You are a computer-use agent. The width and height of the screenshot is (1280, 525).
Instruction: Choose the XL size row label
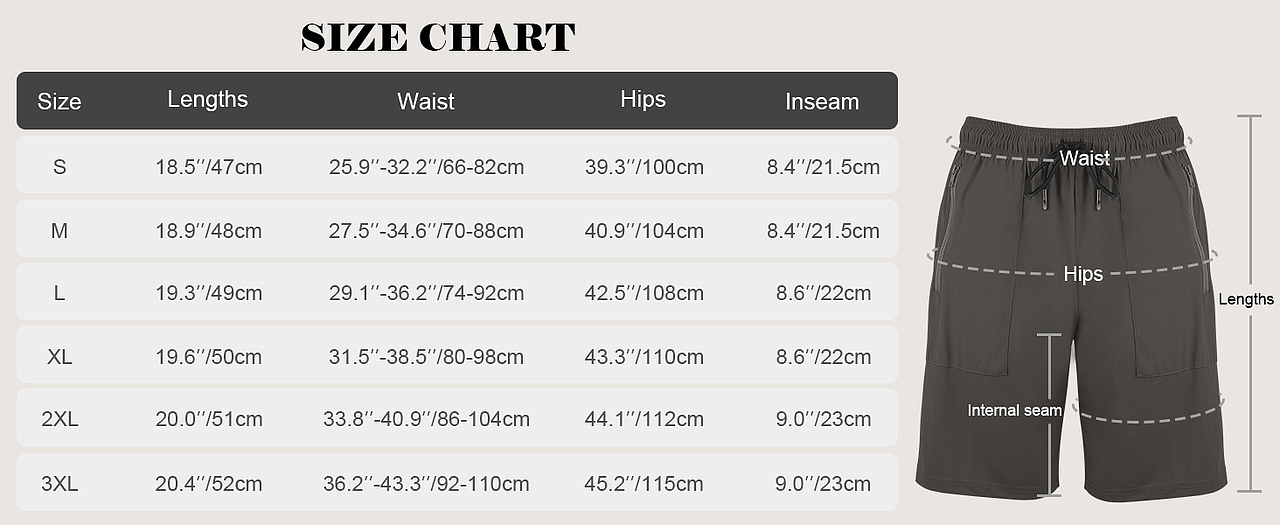click(x=59, y=357)
